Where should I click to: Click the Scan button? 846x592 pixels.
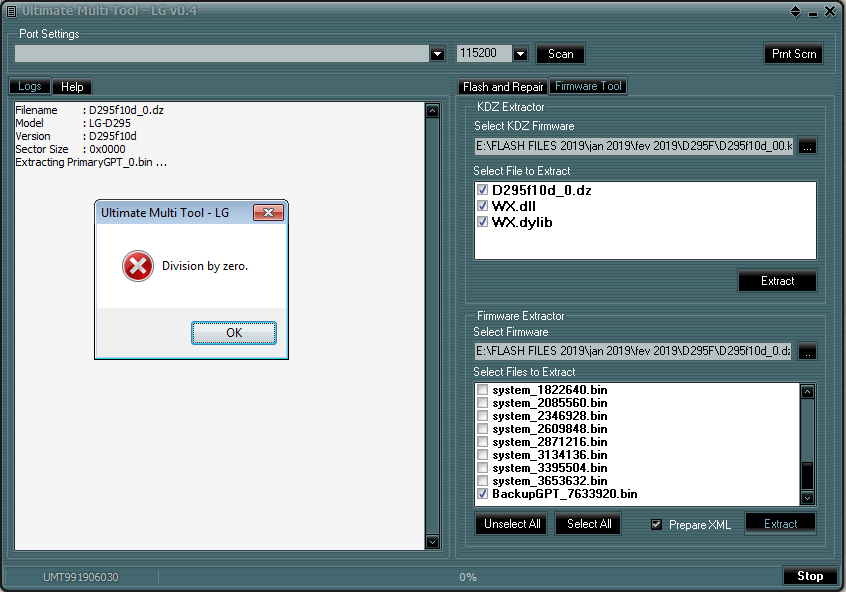[x=560, y=54]
